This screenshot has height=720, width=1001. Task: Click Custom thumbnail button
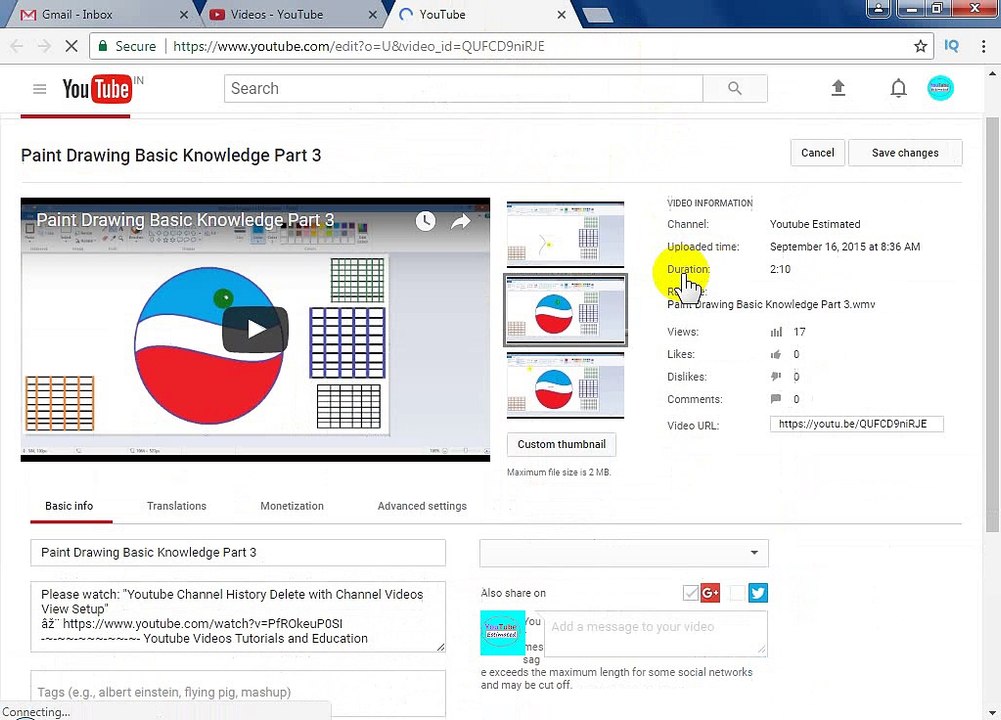point(562,444)
